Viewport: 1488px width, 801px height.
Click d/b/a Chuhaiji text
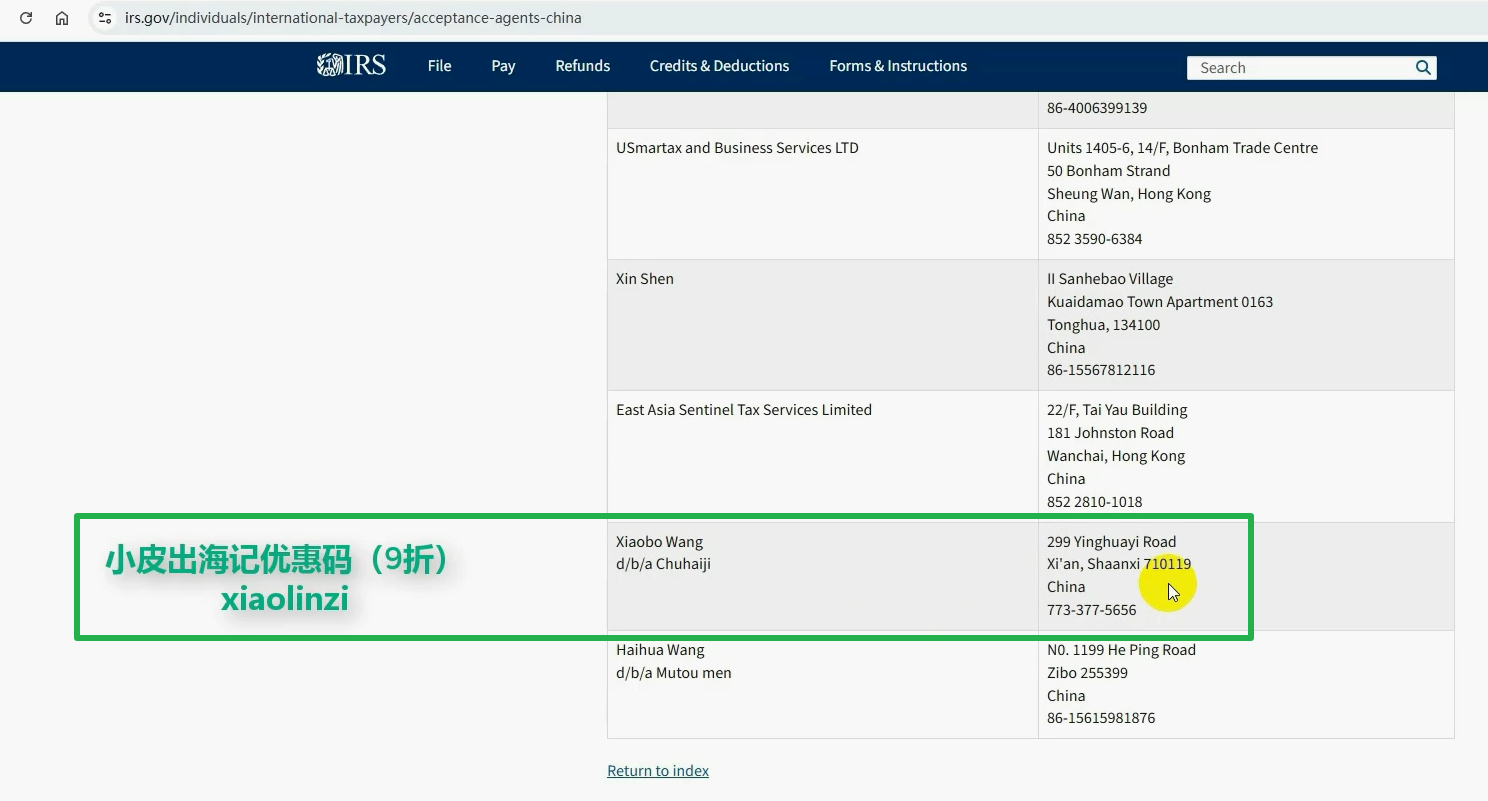(x=663, y=564)
